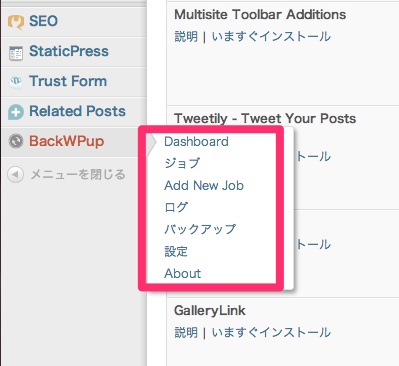Click the Trust Form icon

[x=16, y=82]
